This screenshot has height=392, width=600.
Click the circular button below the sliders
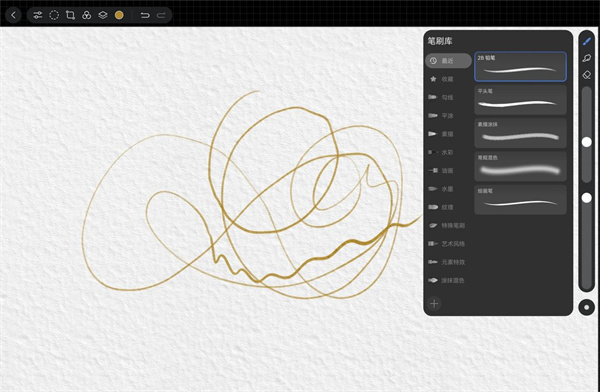coord(587,307)
